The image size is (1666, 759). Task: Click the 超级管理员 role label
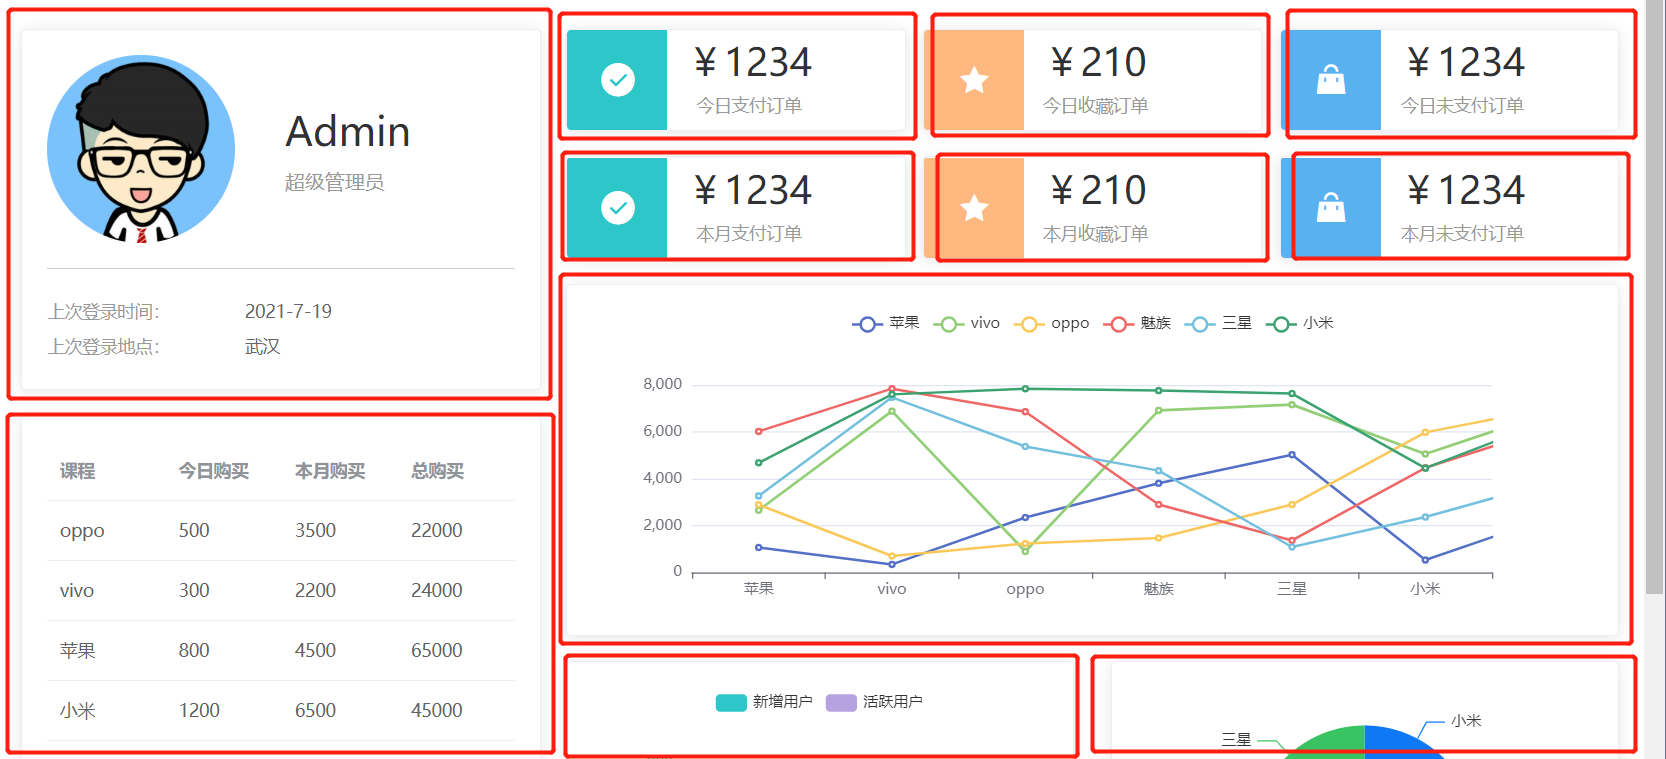(334, 182)
